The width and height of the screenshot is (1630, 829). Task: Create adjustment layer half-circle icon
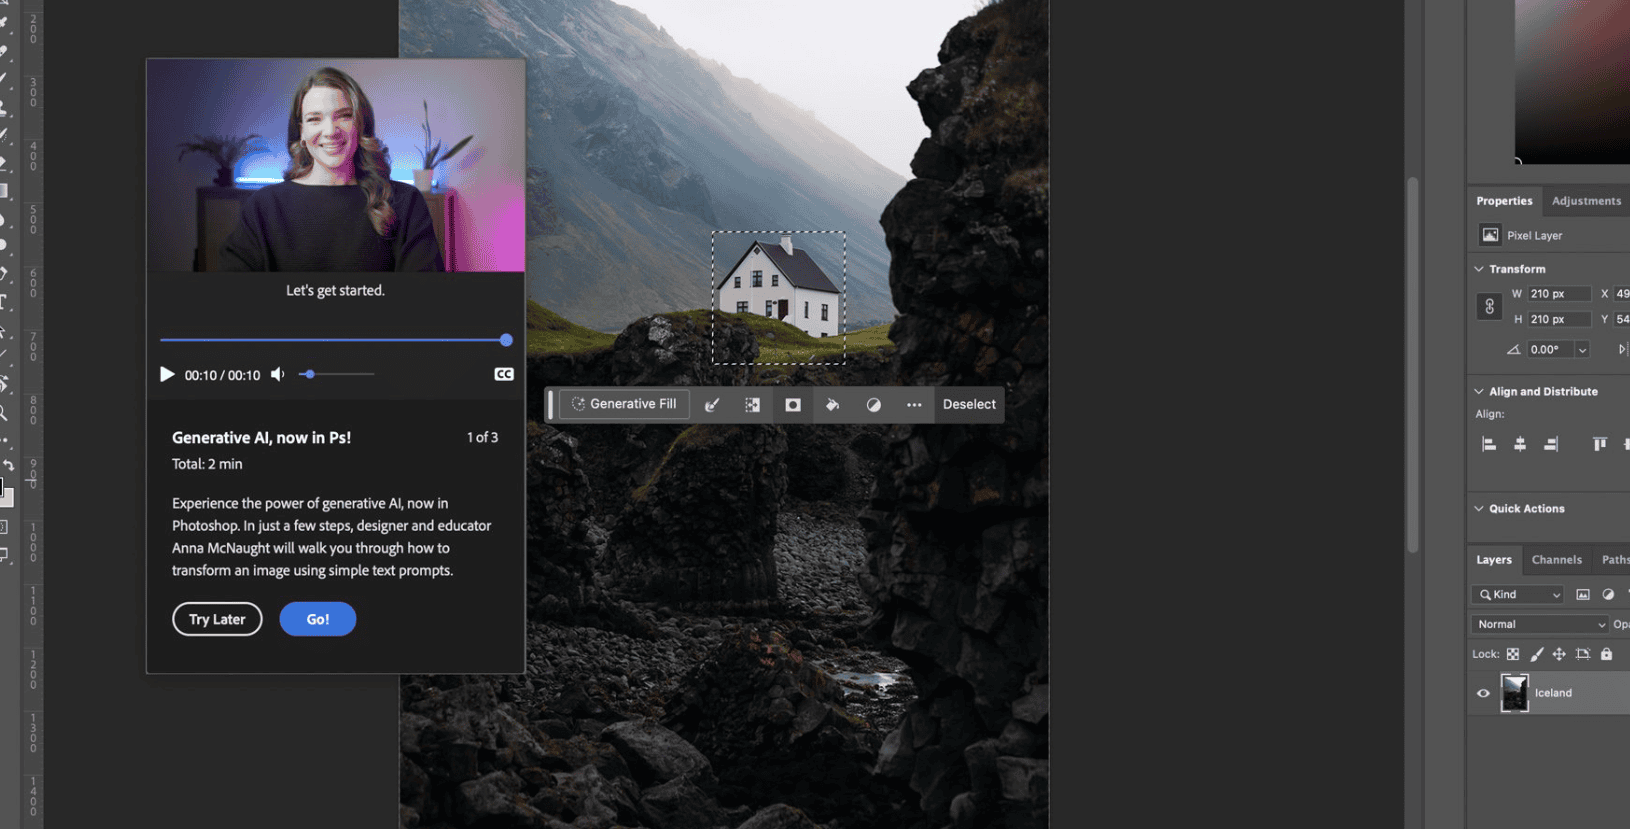point(873,405)
